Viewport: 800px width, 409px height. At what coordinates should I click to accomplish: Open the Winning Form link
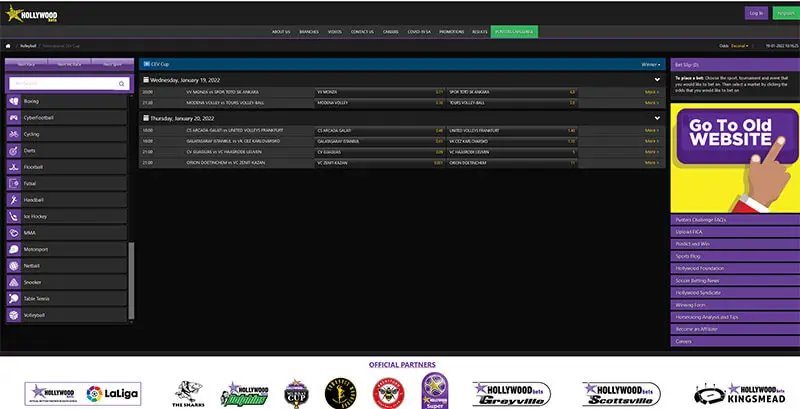[735, 305]
